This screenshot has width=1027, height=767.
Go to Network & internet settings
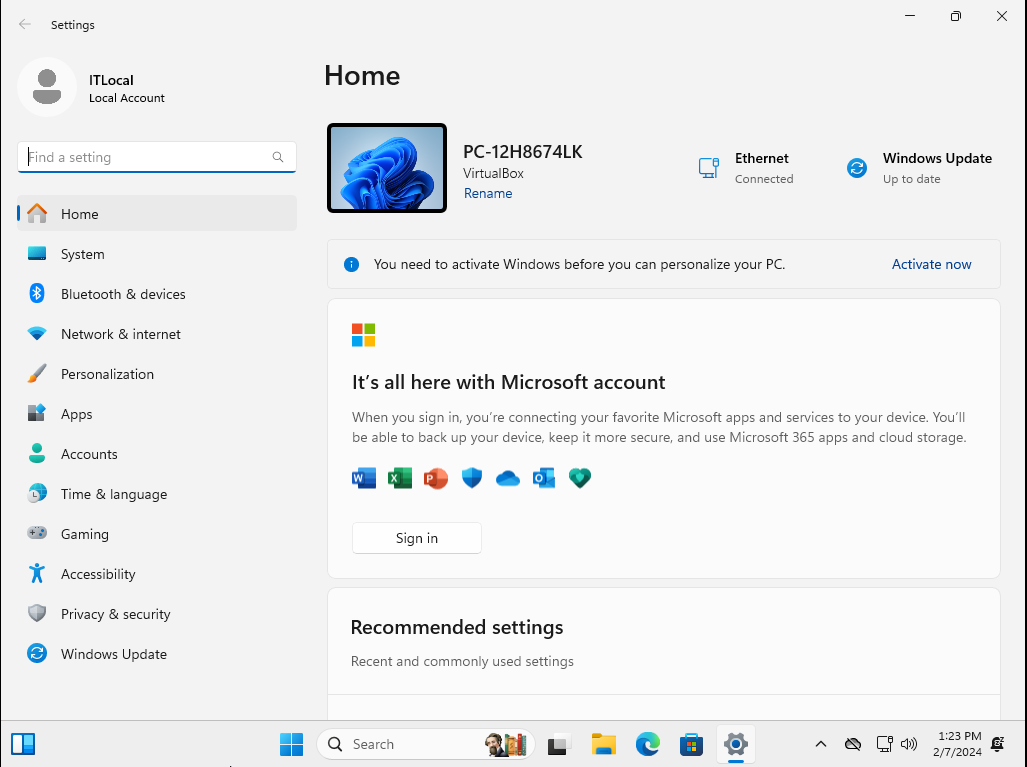(x=157, y=333)
